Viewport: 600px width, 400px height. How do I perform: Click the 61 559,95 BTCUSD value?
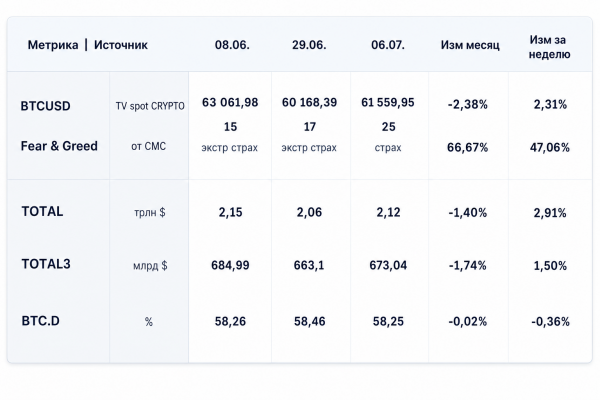click(x=388, y=103)
